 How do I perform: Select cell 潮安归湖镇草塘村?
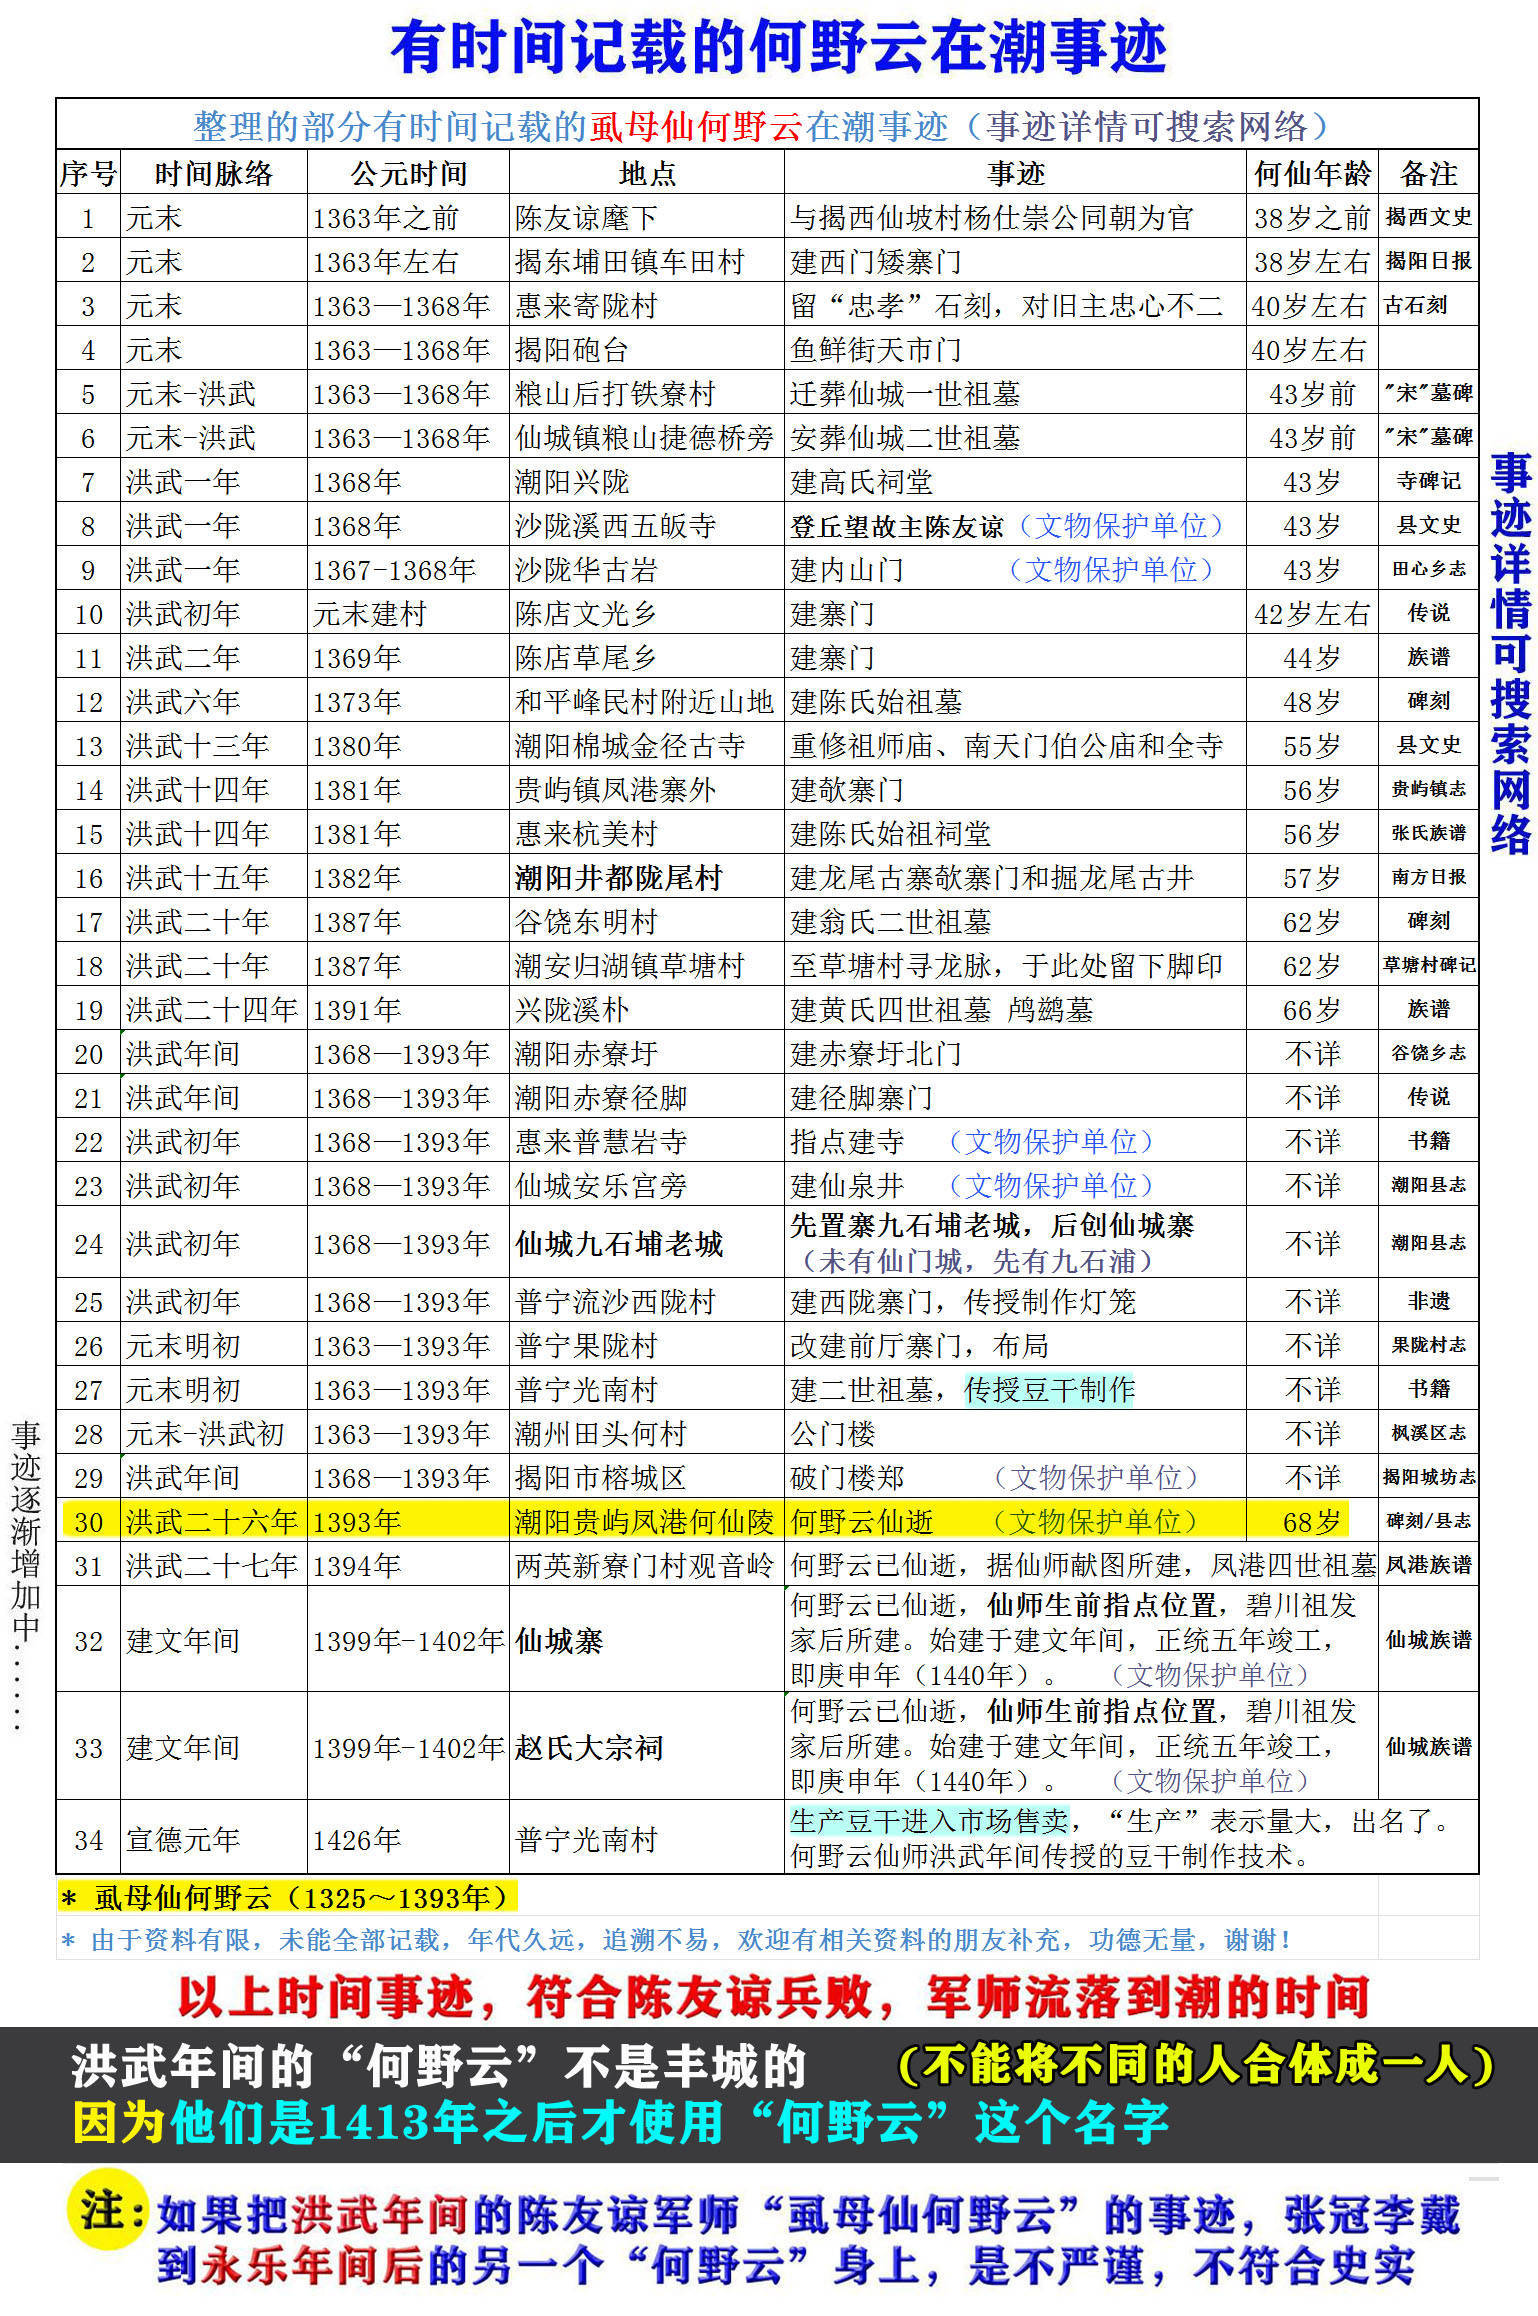[x=647, y=965]
